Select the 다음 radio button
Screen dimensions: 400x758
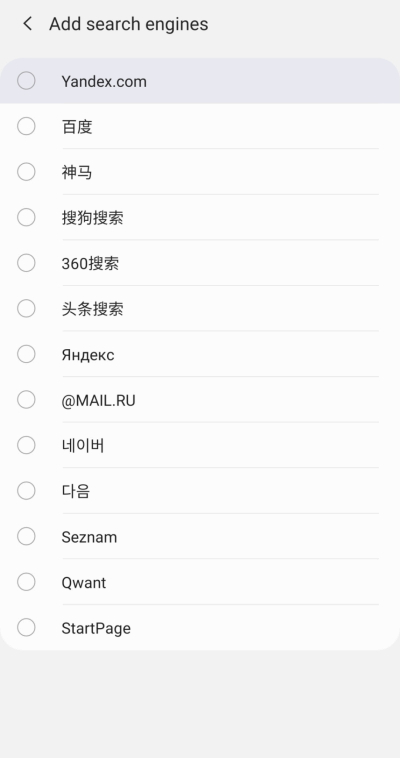pos(26,491)
